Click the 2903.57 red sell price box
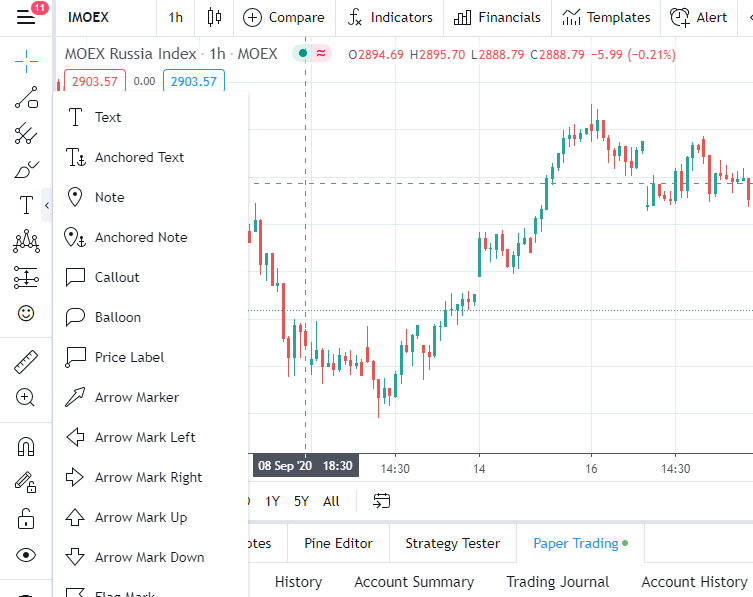The height and width of the screenshot is (597, 753). [94, 81]
